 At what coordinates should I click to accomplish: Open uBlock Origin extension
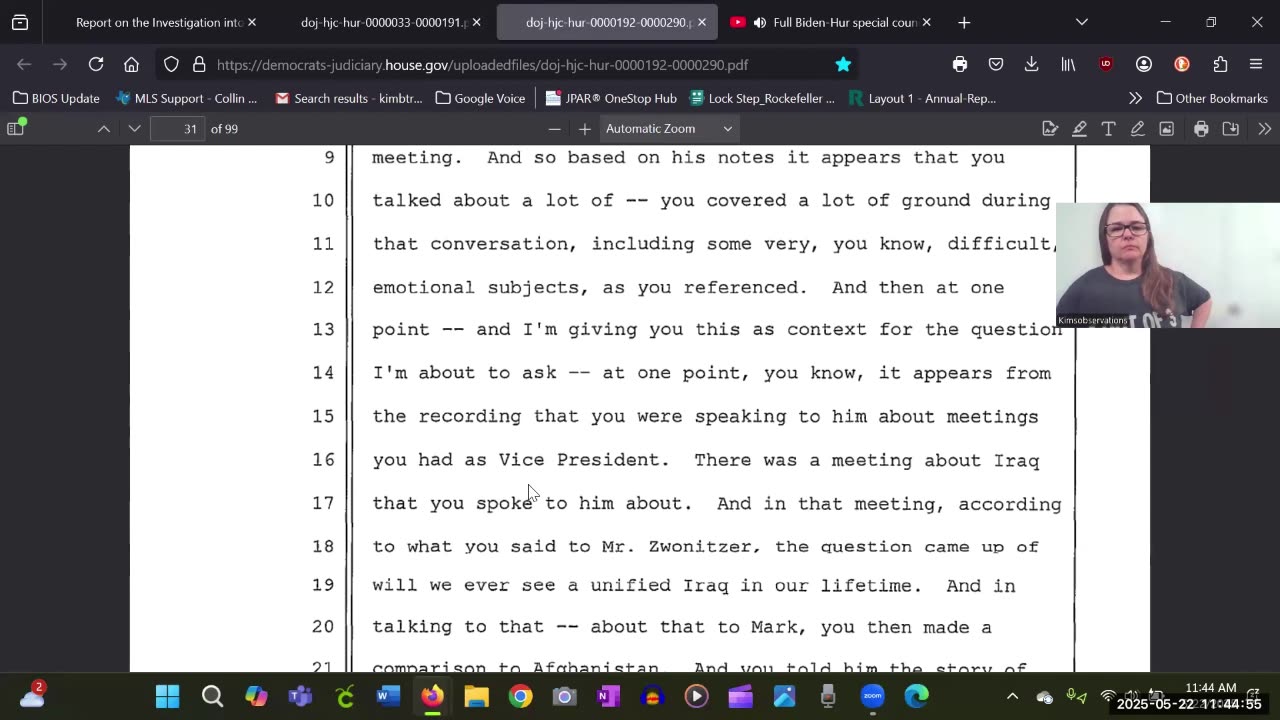coord(1105,64)
